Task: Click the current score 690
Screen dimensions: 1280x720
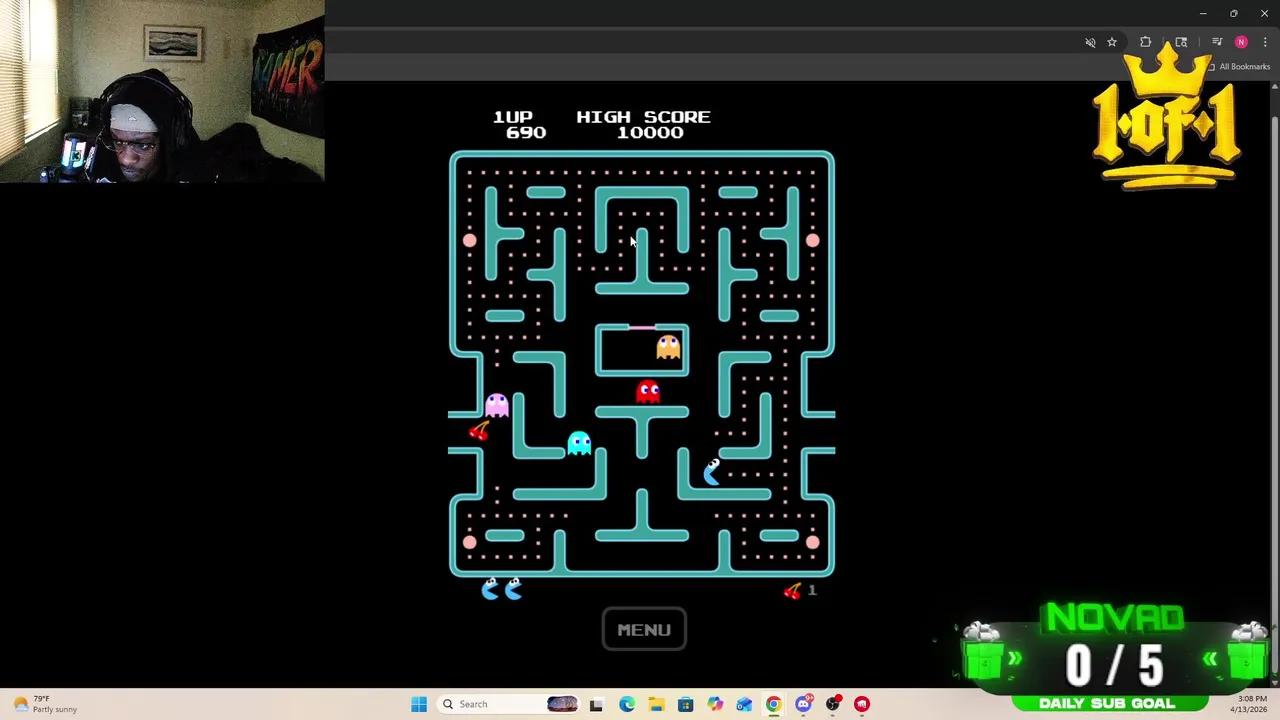Action: pyautogui.click(x=526, y=133)
